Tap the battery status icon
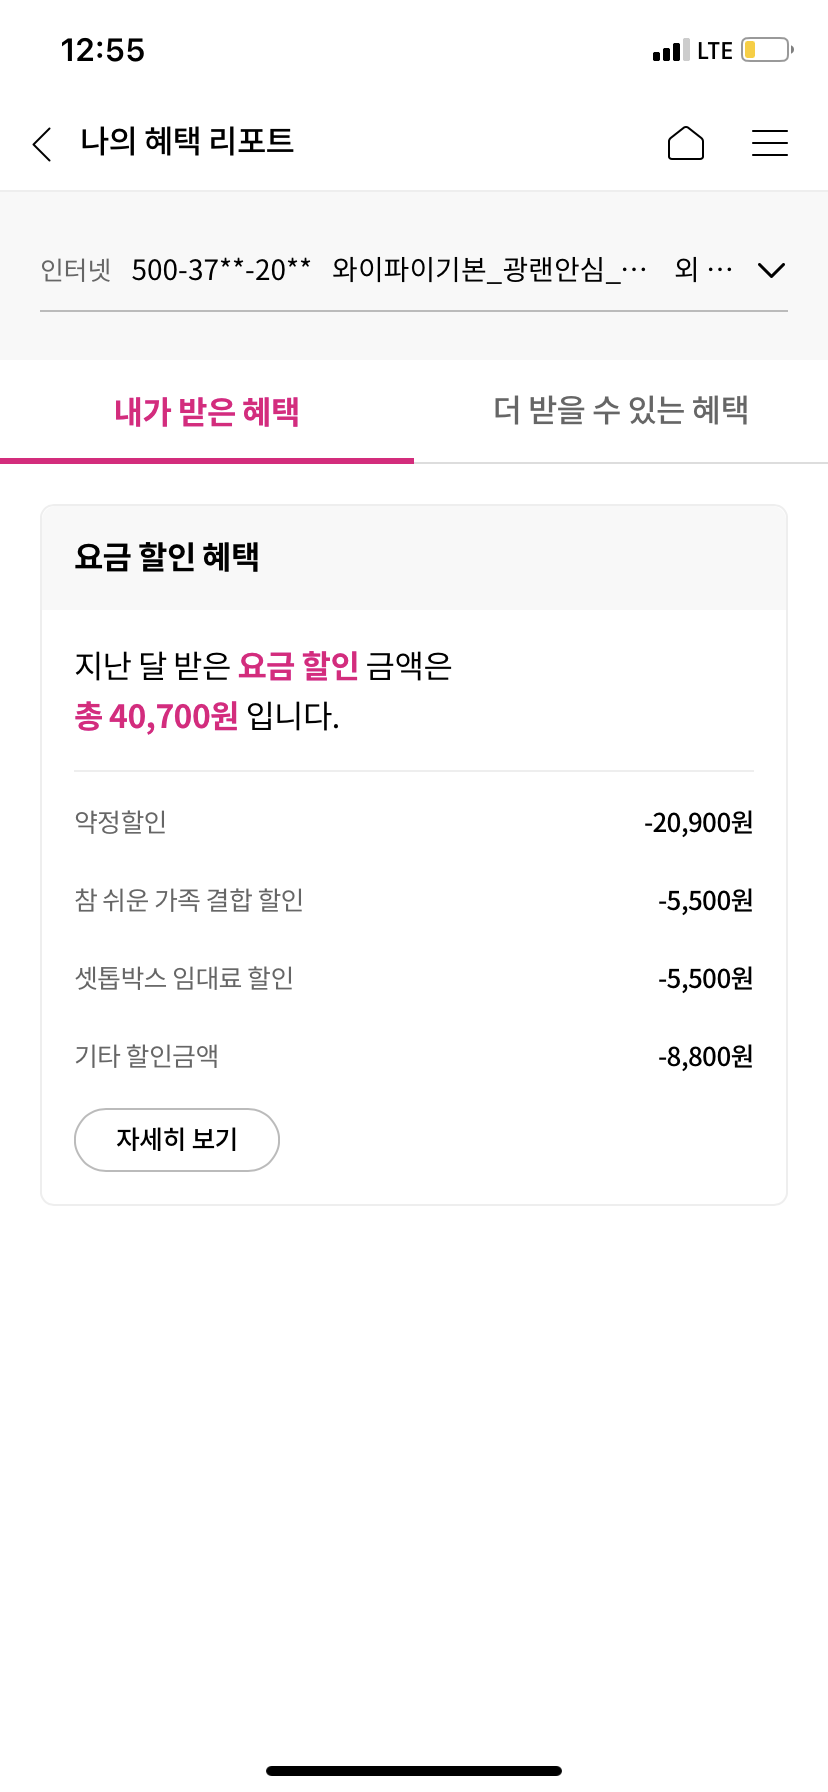828x1792 pixels. click(x=767, y=50)
